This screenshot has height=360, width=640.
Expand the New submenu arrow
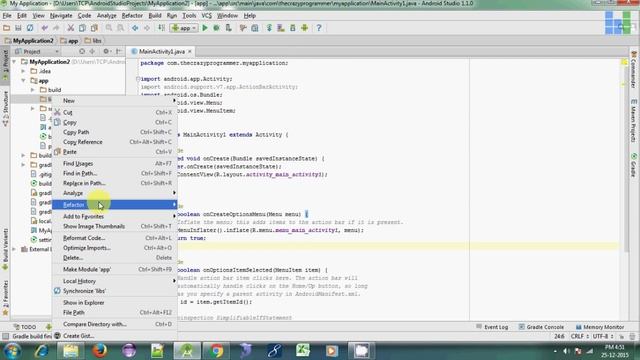pos(174,100)
